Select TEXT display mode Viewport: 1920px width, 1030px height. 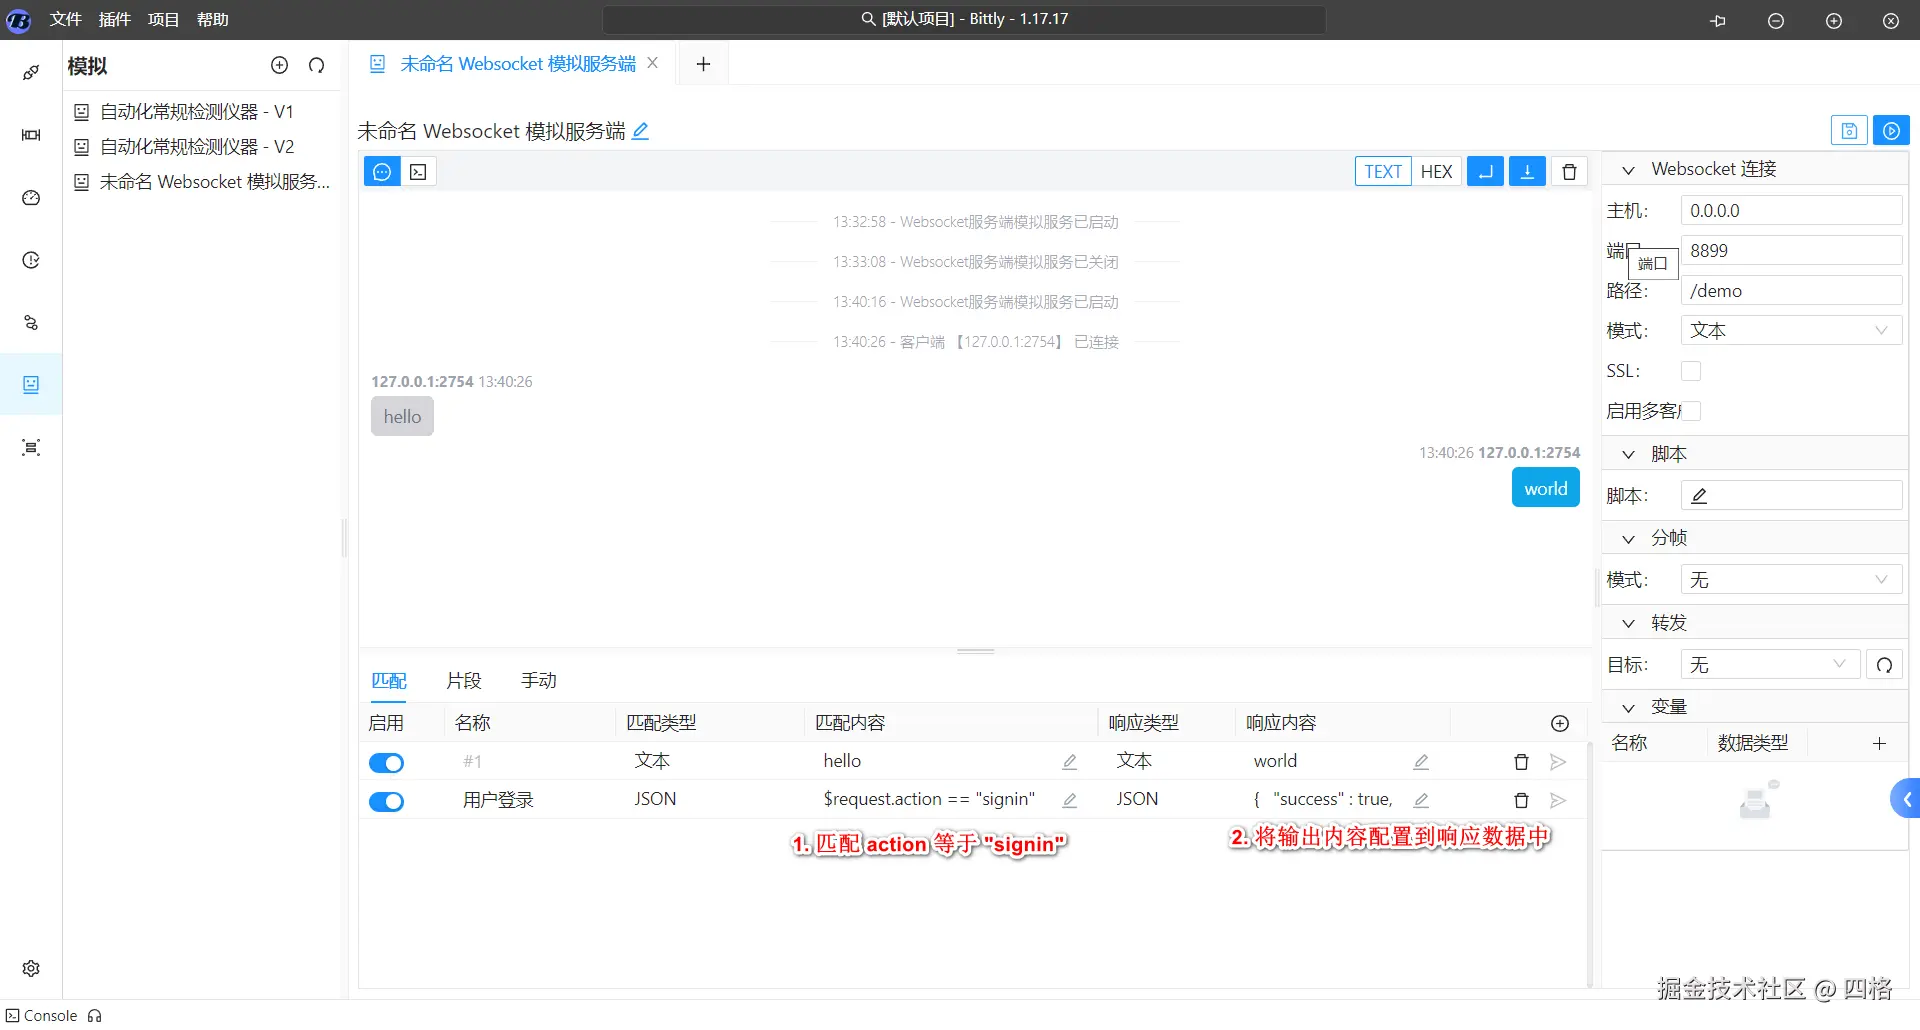[x=1383, y=172]
